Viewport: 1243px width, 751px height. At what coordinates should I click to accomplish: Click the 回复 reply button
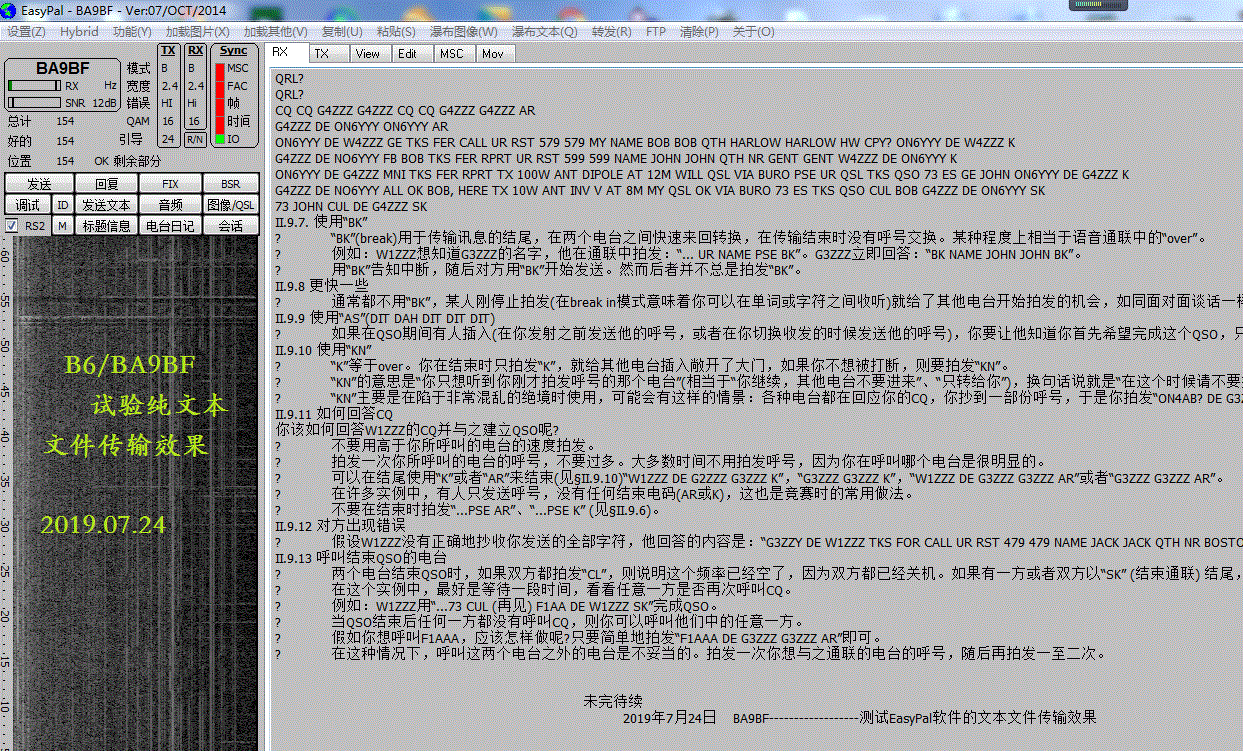pos(107,184)
